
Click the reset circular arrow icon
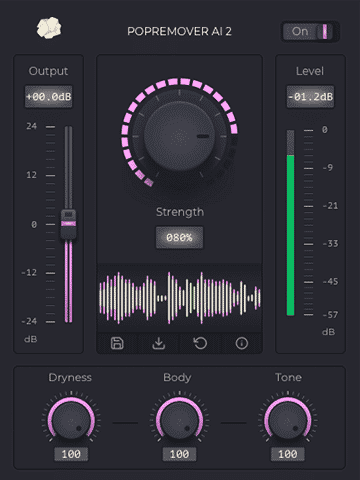point(200,343)
